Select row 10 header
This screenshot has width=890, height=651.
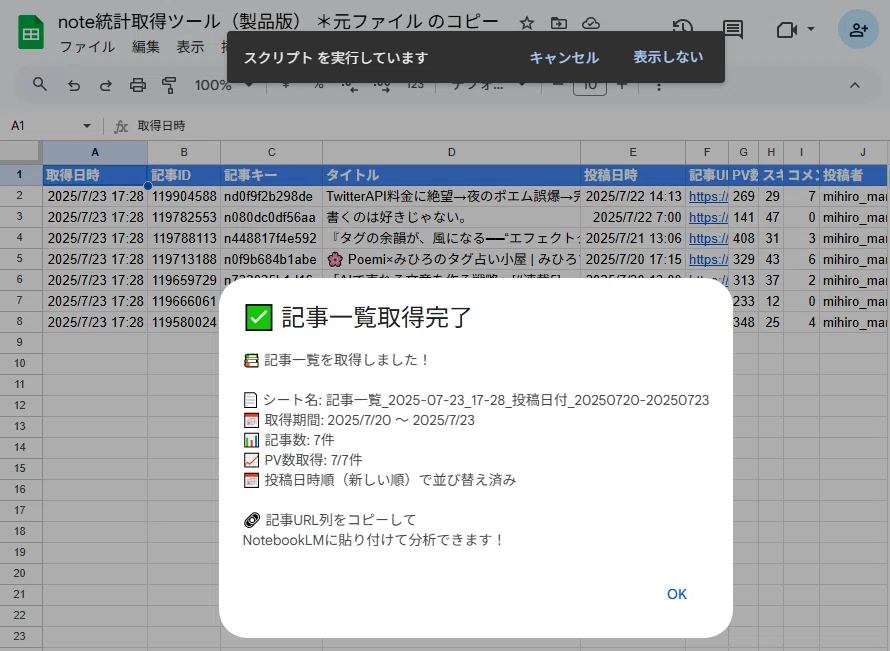20,363
